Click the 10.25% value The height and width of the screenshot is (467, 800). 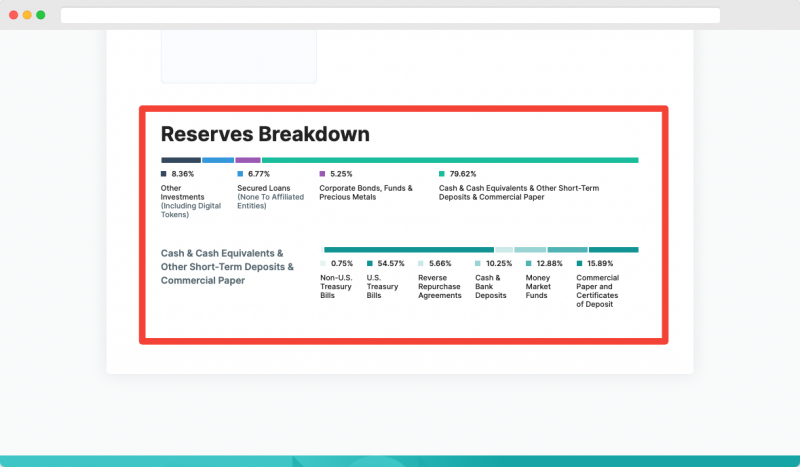[499, 264]
